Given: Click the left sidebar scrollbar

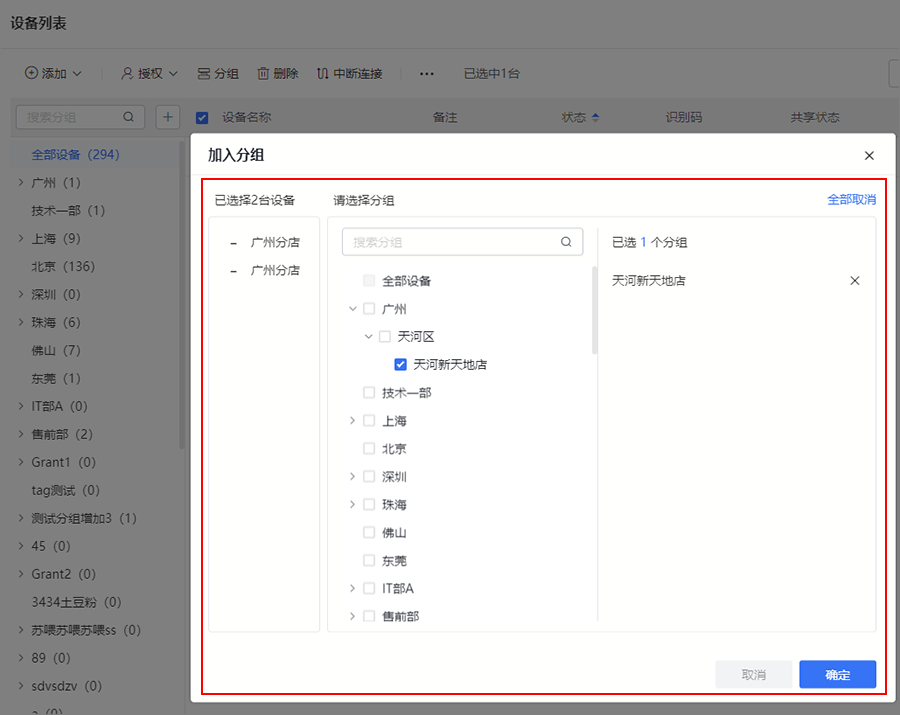Looking at the screenshot, I should click(x=181, y=296).
